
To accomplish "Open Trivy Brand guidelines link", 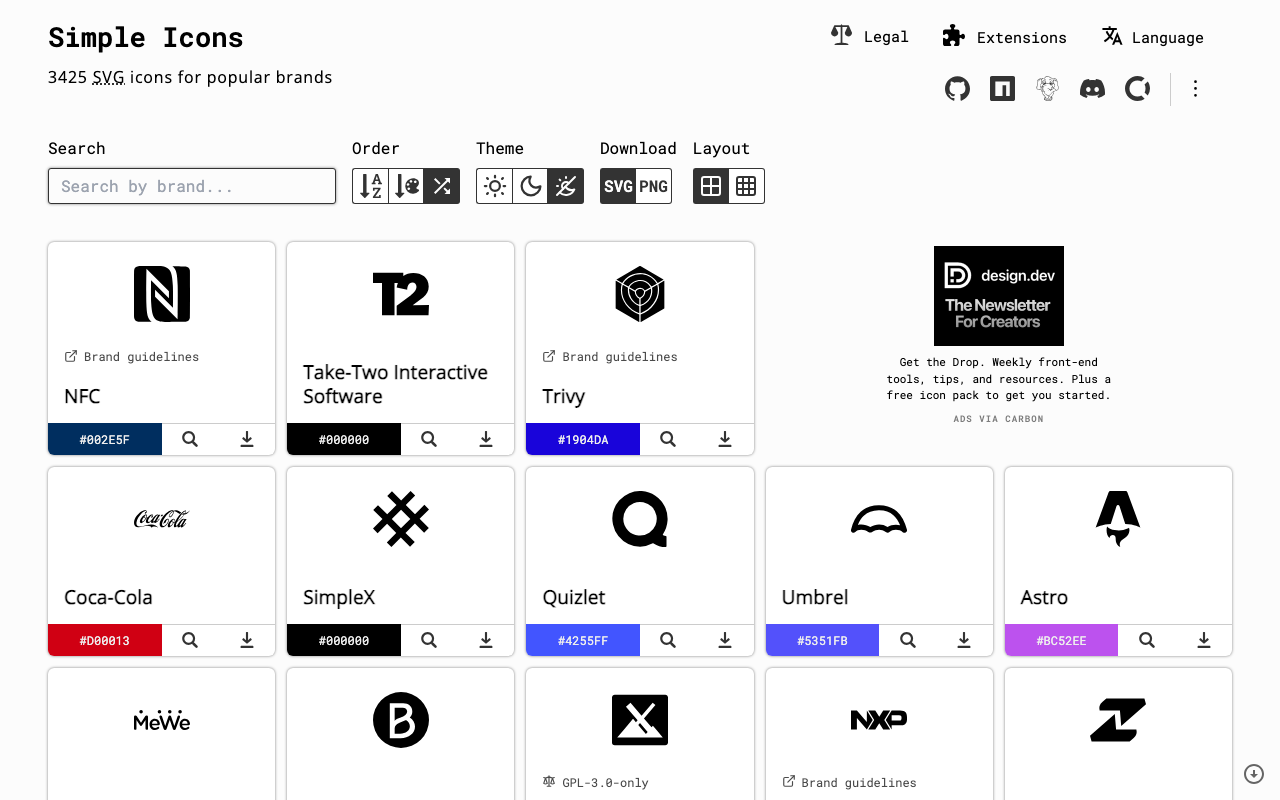I will click(x=610, y=357).
